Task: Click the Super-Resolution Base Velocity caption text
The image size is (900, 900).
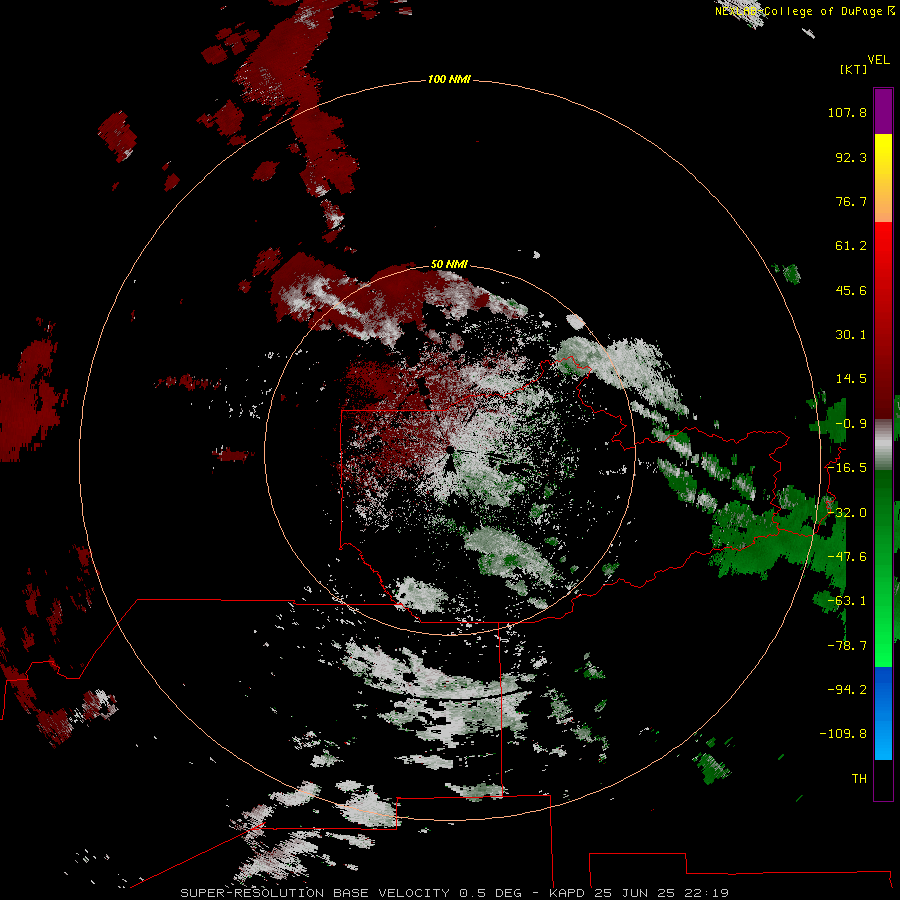Action: 455,893
